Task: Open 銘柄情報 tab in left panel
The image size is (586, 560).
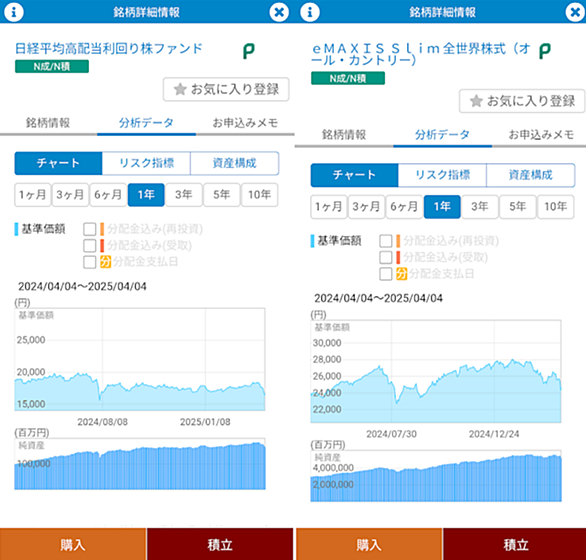Action: [x=48, y=123]
